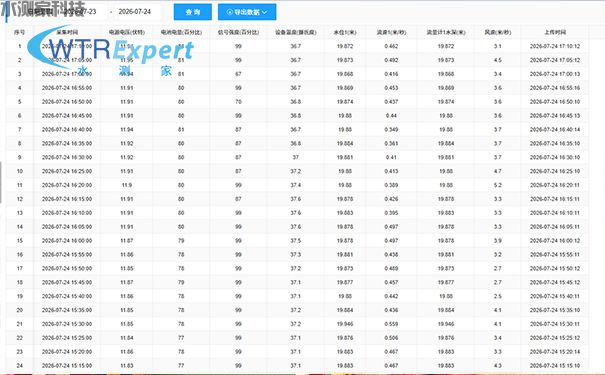This screenshot has width=605, height=375.
Task: Select upload time 2026-07-24 16:50:10
Action: pos(555,102)
